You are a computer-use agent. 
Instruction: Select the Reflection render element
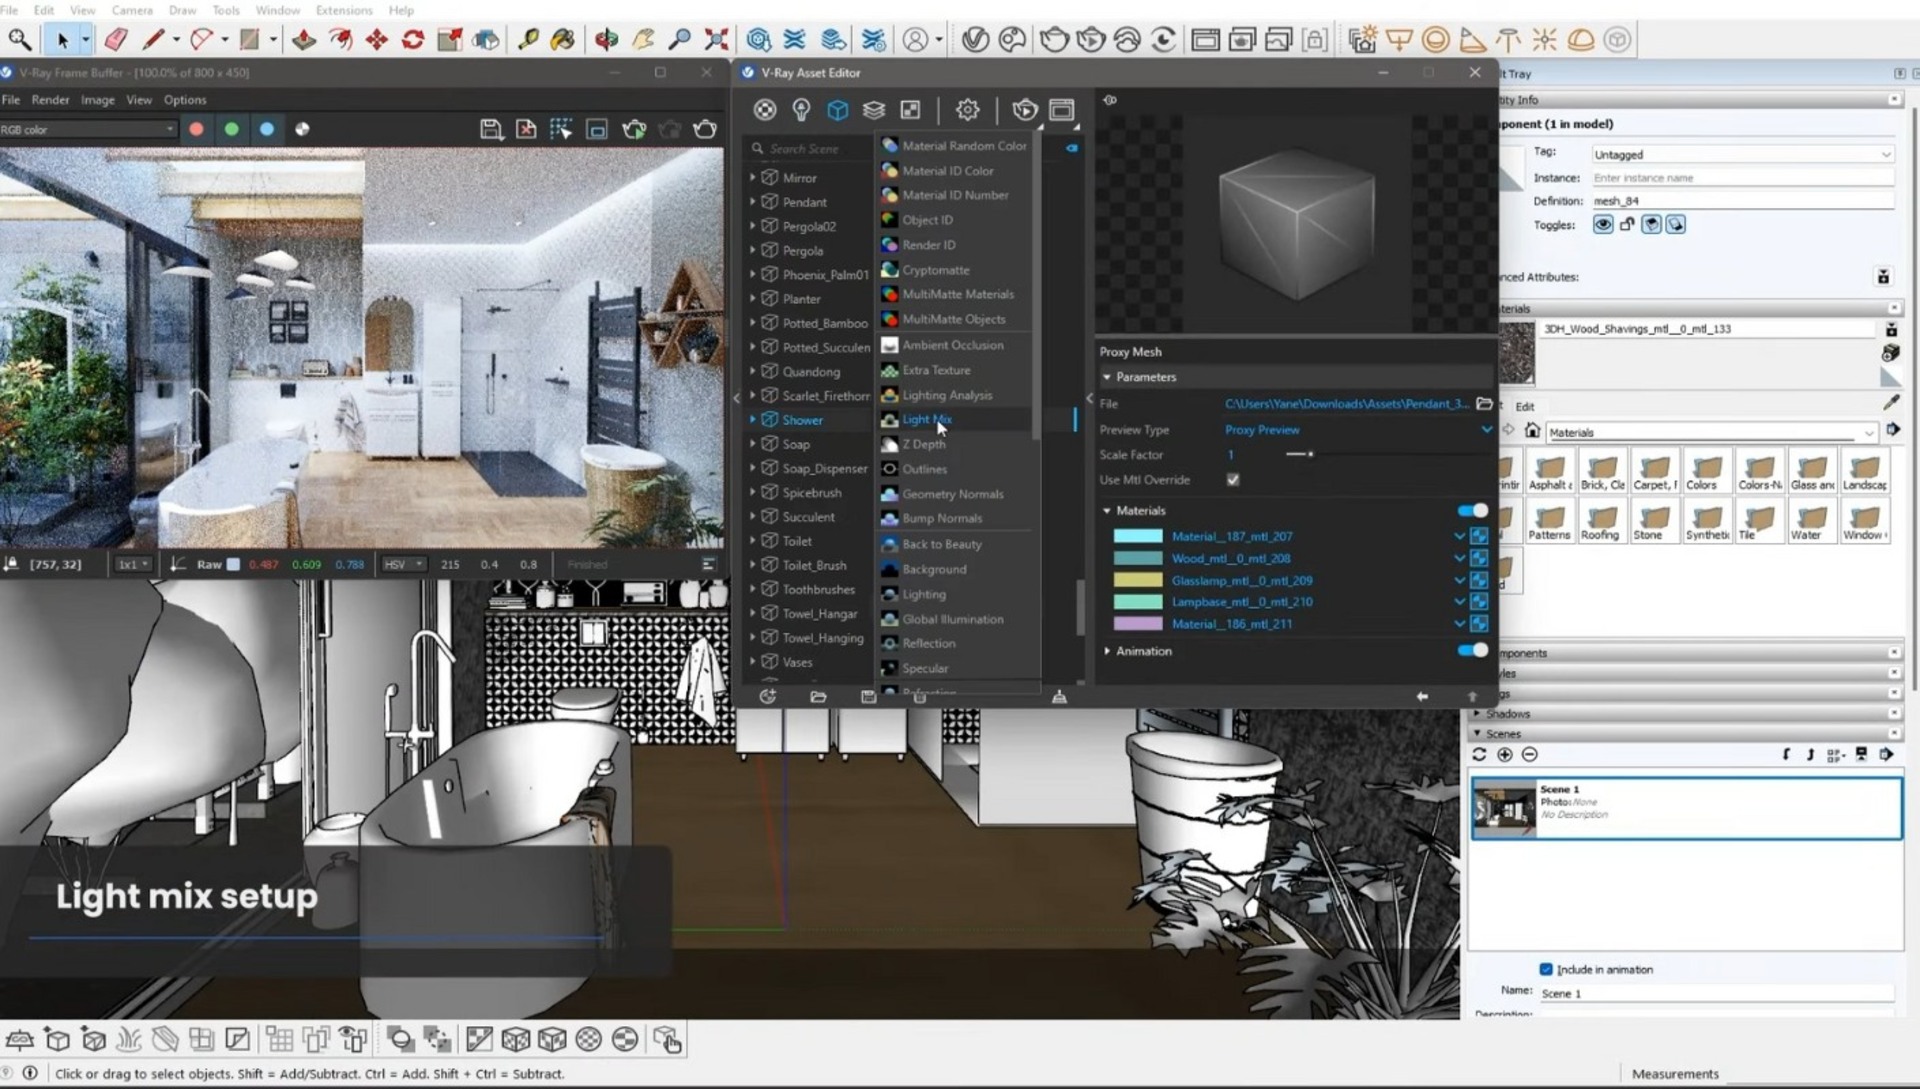point(928,643)
